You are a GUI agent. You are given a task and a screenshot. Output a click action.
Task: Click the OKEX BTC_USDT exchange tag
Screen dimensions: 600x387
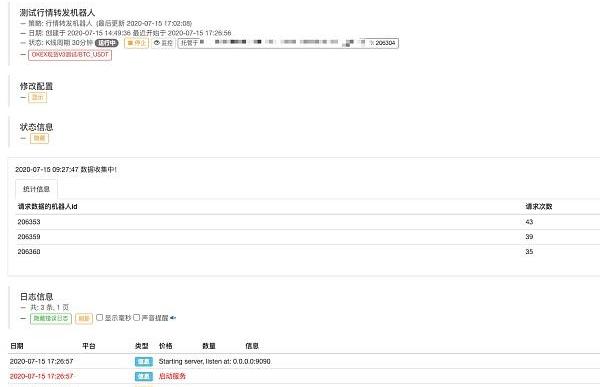point(70,55)
